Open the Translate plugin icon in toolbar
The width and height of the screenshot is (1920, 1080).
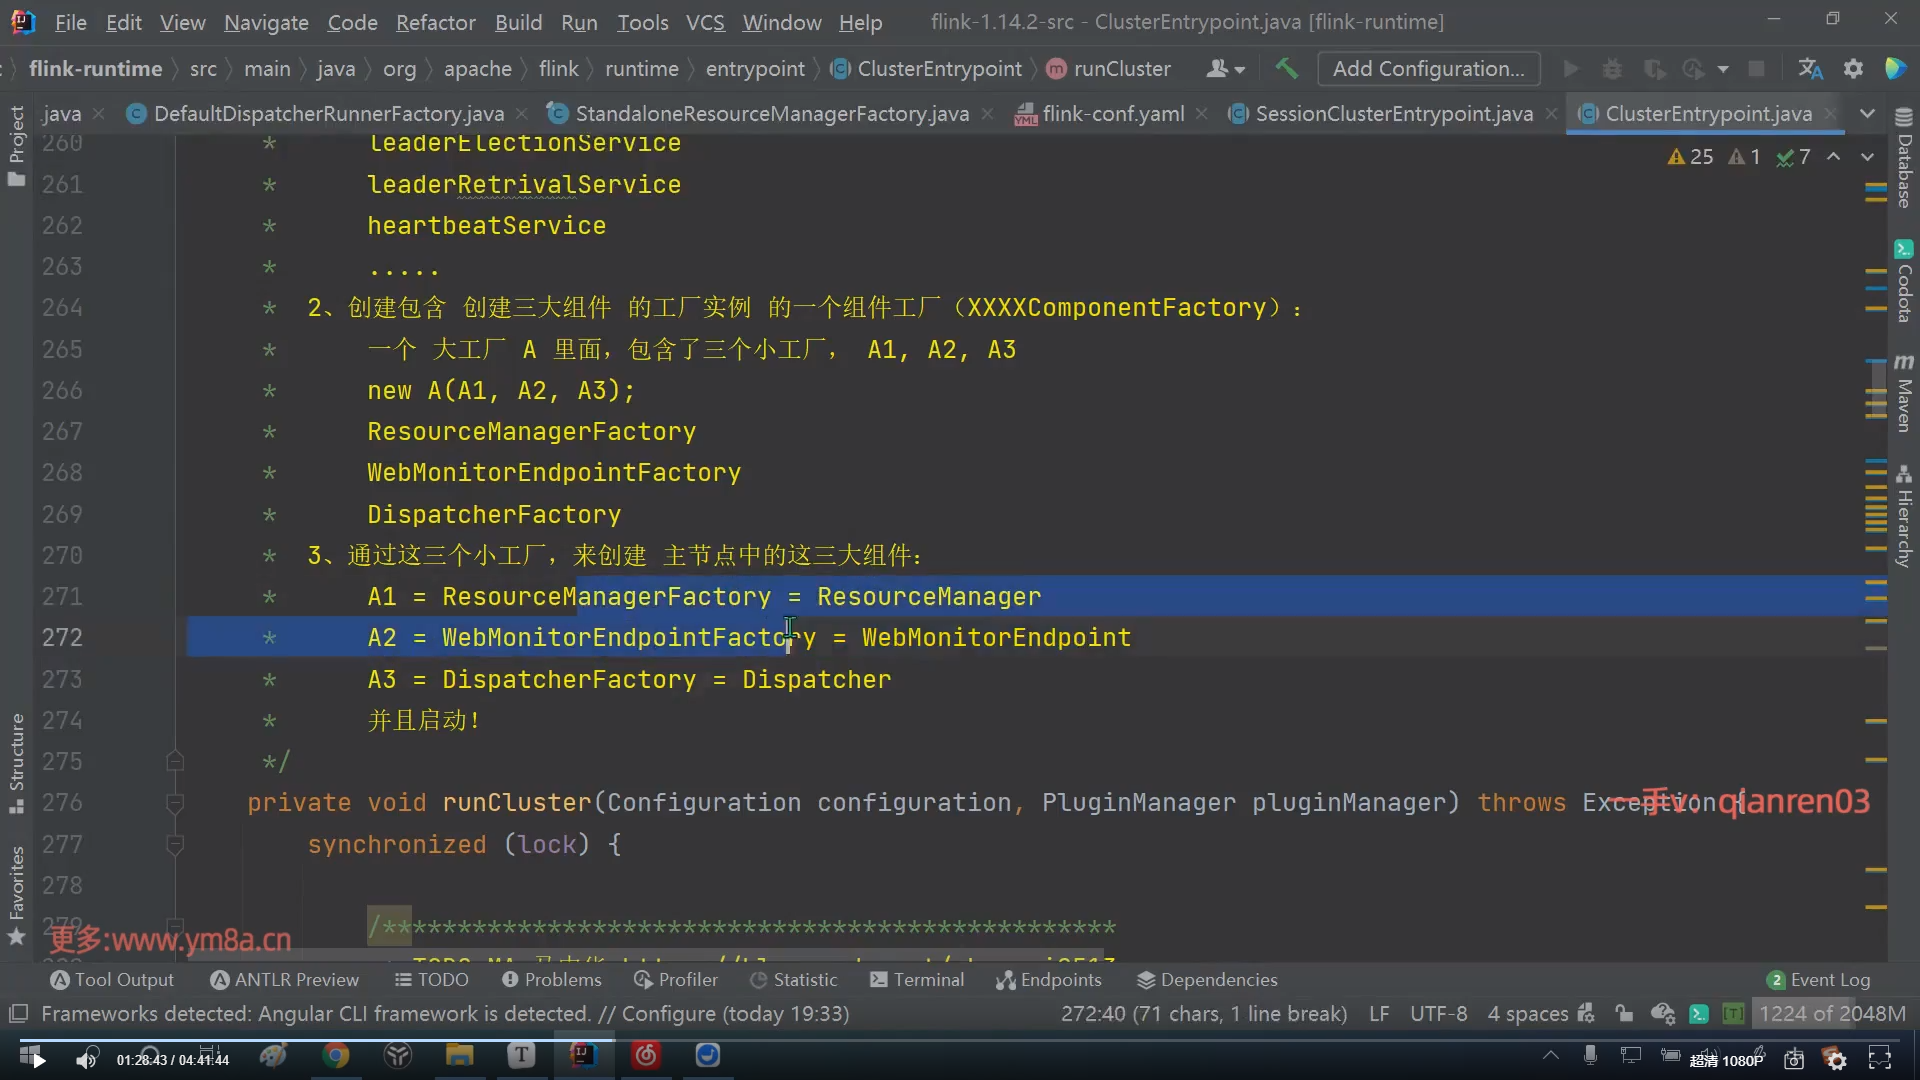[x=1810, y=68]
